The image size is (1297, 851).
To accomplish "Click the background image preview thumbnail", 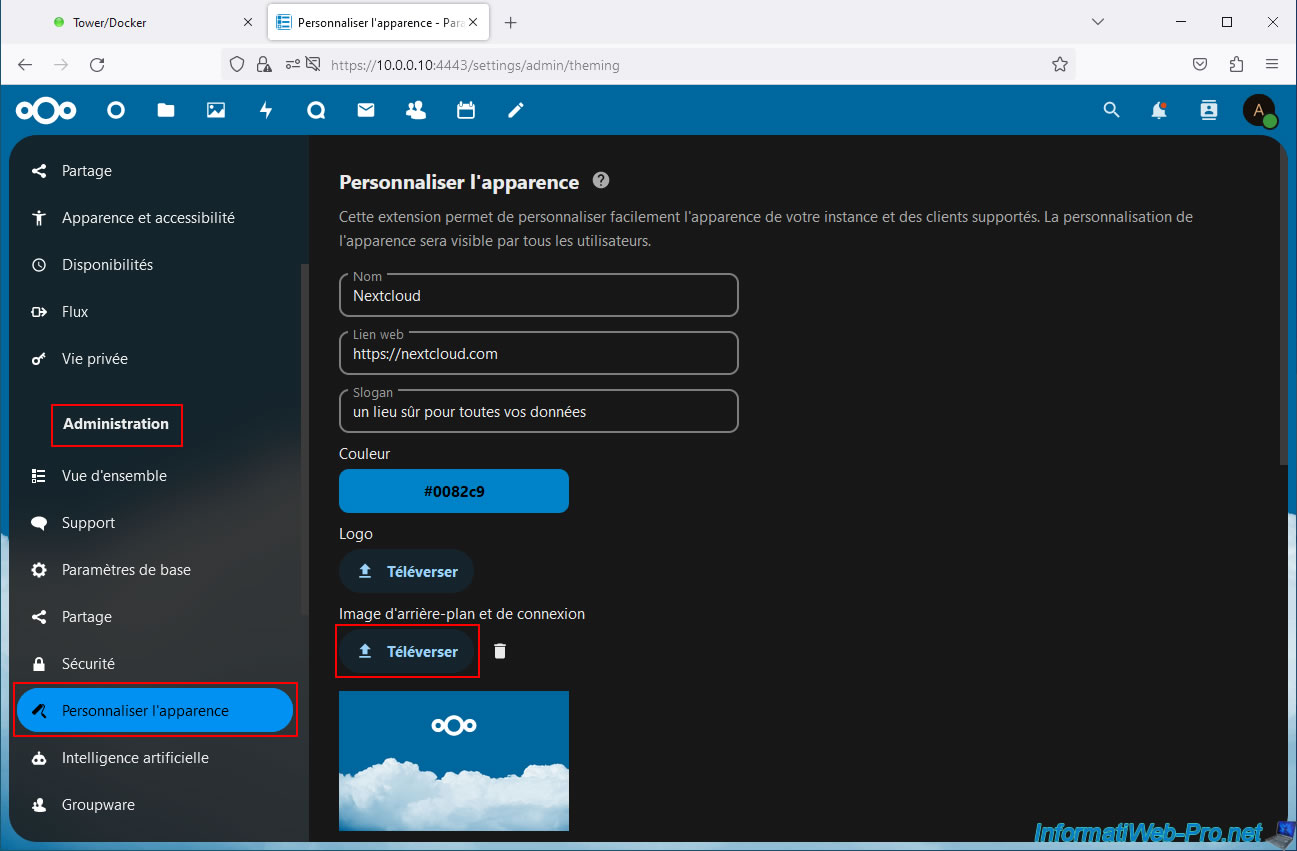I will 454,760.
